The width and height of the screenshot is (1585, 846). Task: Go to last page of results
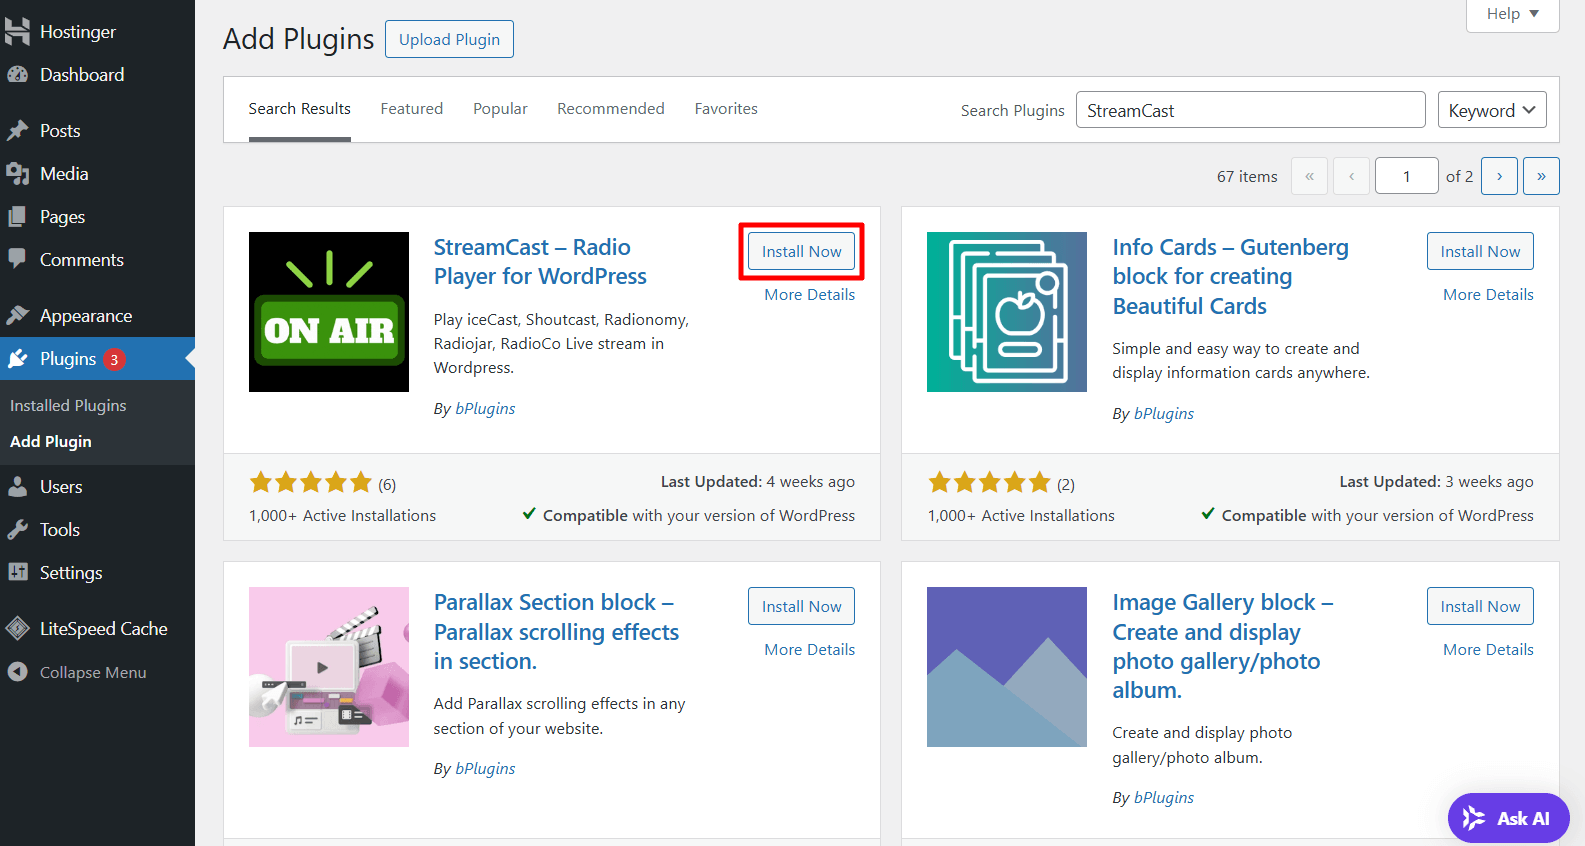tap(1541, 176)
